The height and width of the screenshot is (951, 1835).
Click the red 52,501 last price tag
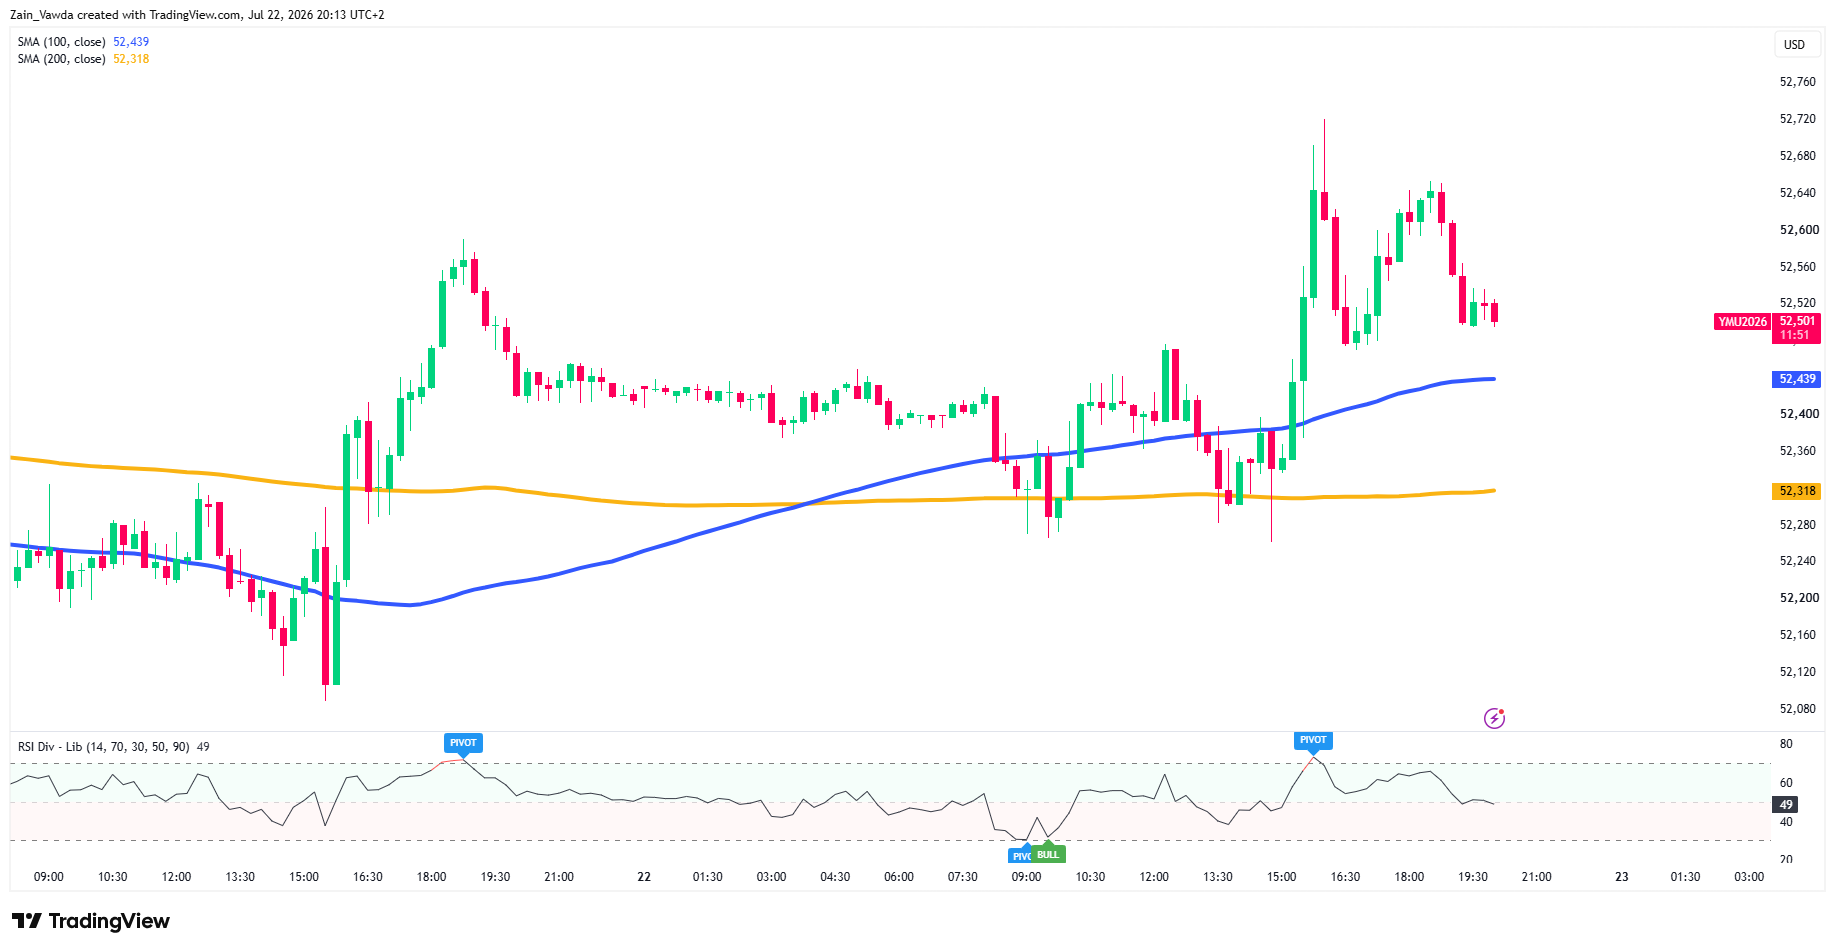click(x=1797, y=328)
